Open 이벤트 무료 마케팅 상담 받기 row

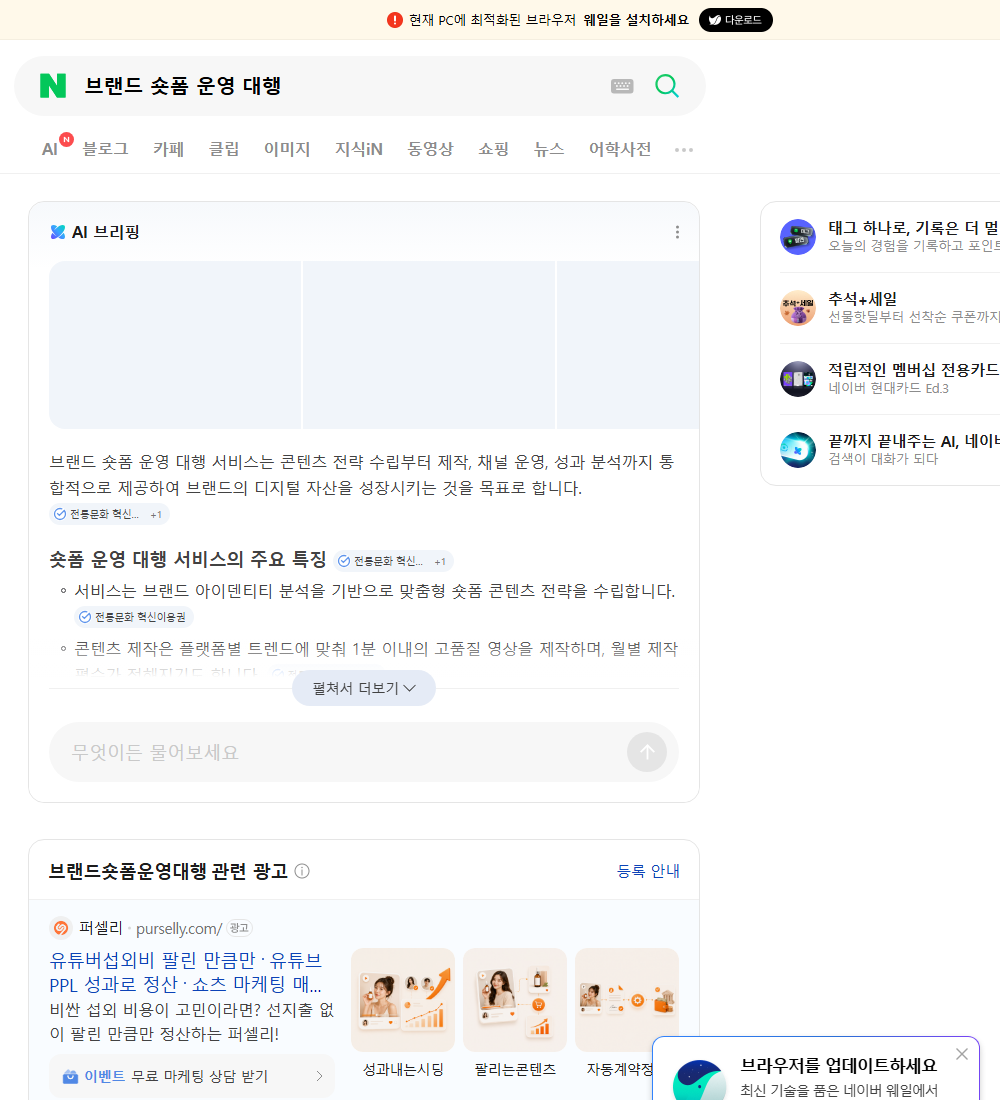click(192, 1076)
